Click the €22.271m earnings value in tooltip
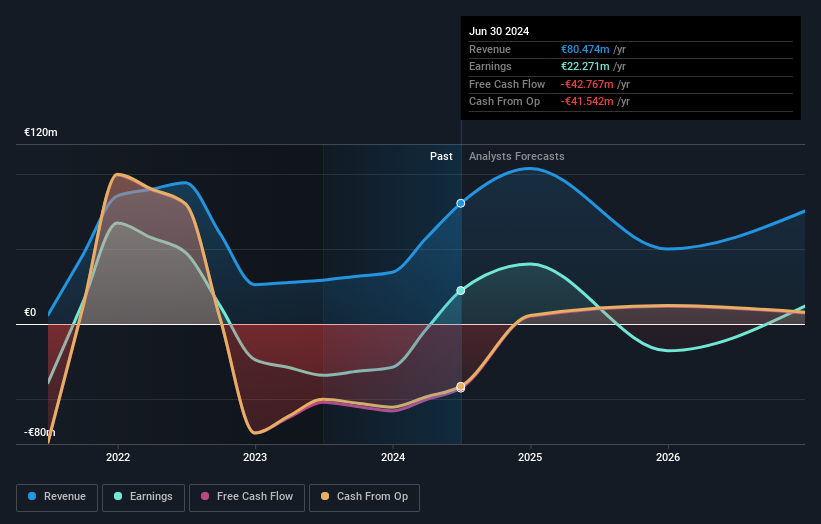Image resolution: width=821 pixels, height=524 pixels. click(x=585, y=66)
